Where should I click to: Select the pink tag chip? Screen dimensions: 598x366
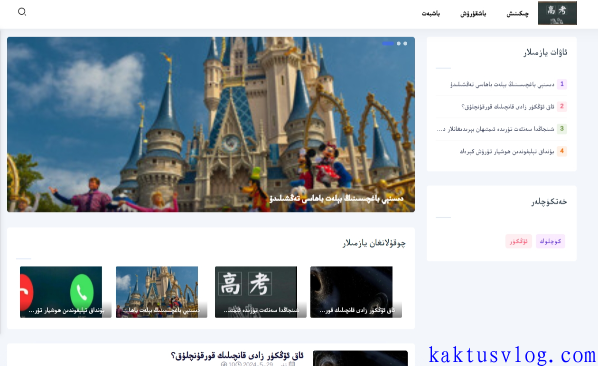(x=518, y=241)
